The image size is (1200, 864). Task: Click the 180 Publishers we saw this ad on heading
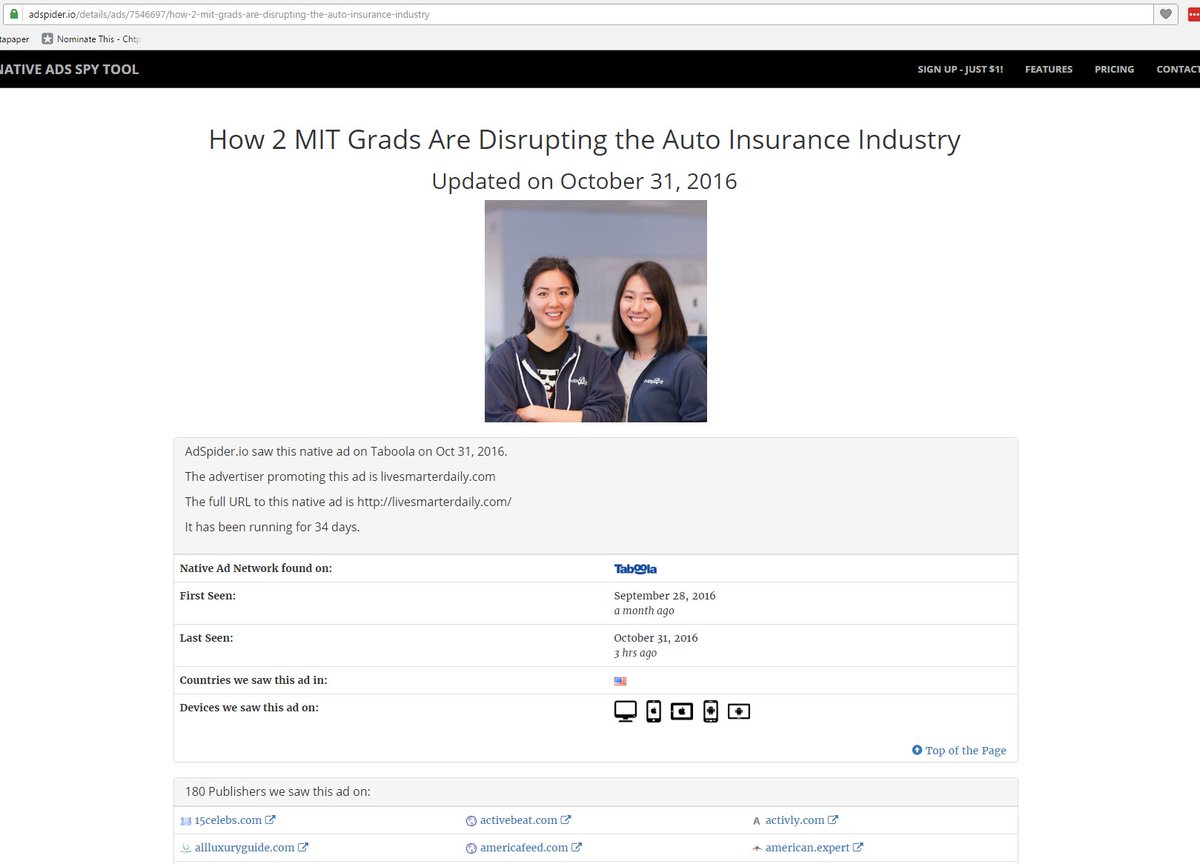tap(278, 791)
